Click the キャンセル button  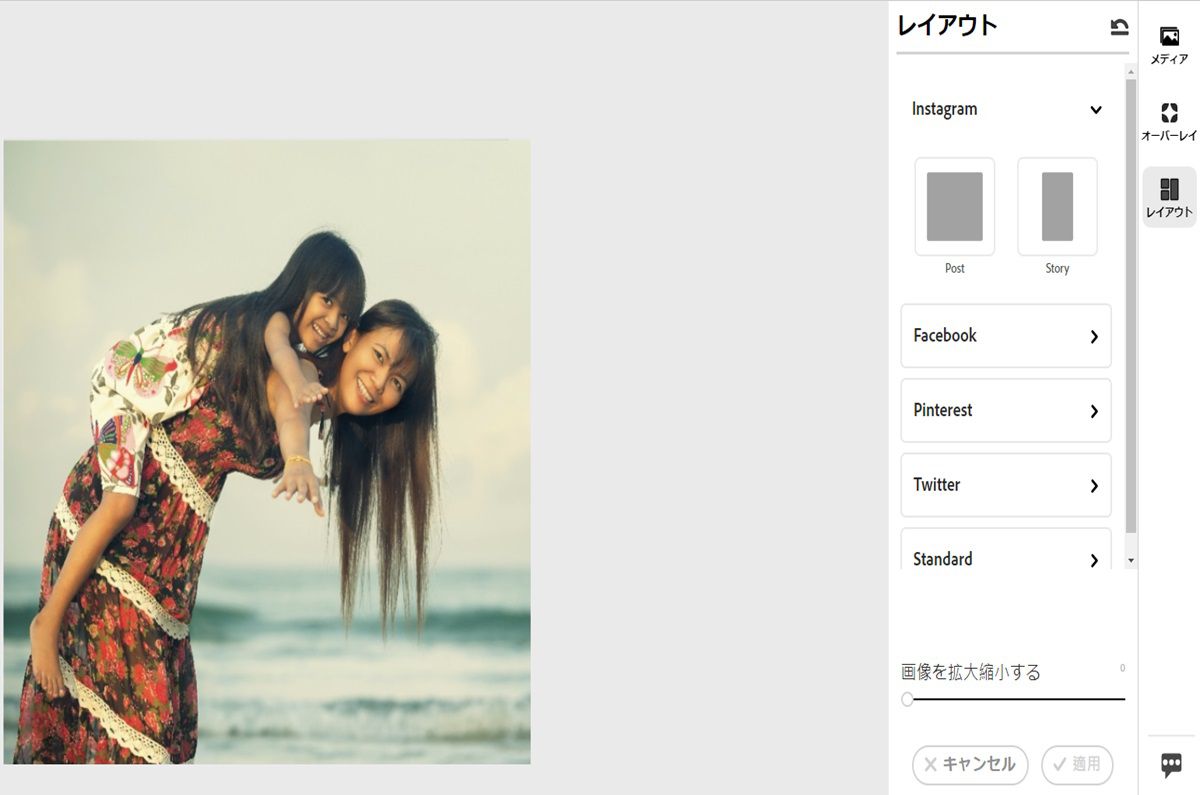pos(970,765)
